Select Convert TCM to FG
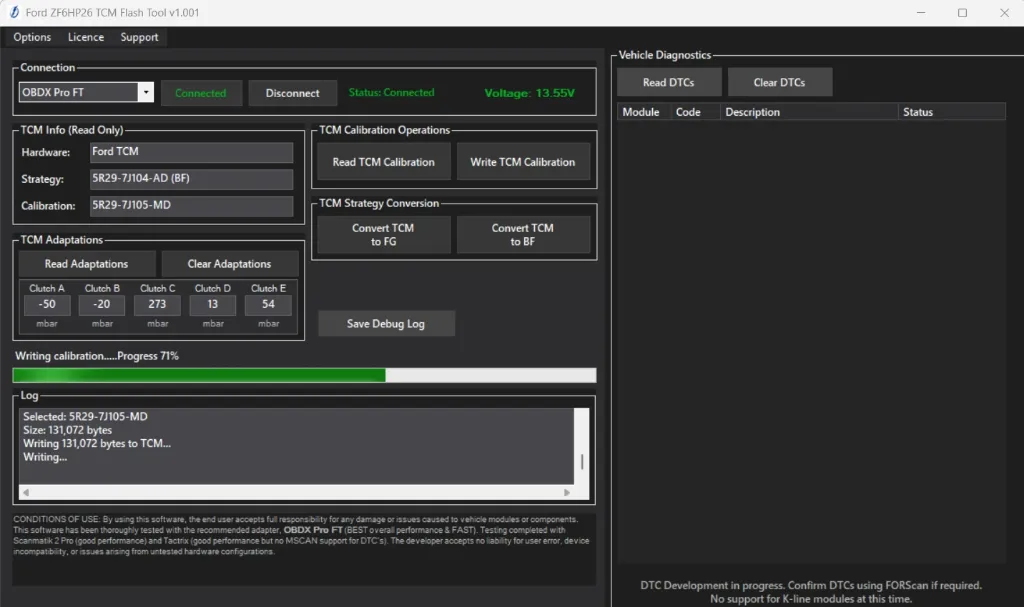Screen dimensions: 1024x607 [382, 234]
